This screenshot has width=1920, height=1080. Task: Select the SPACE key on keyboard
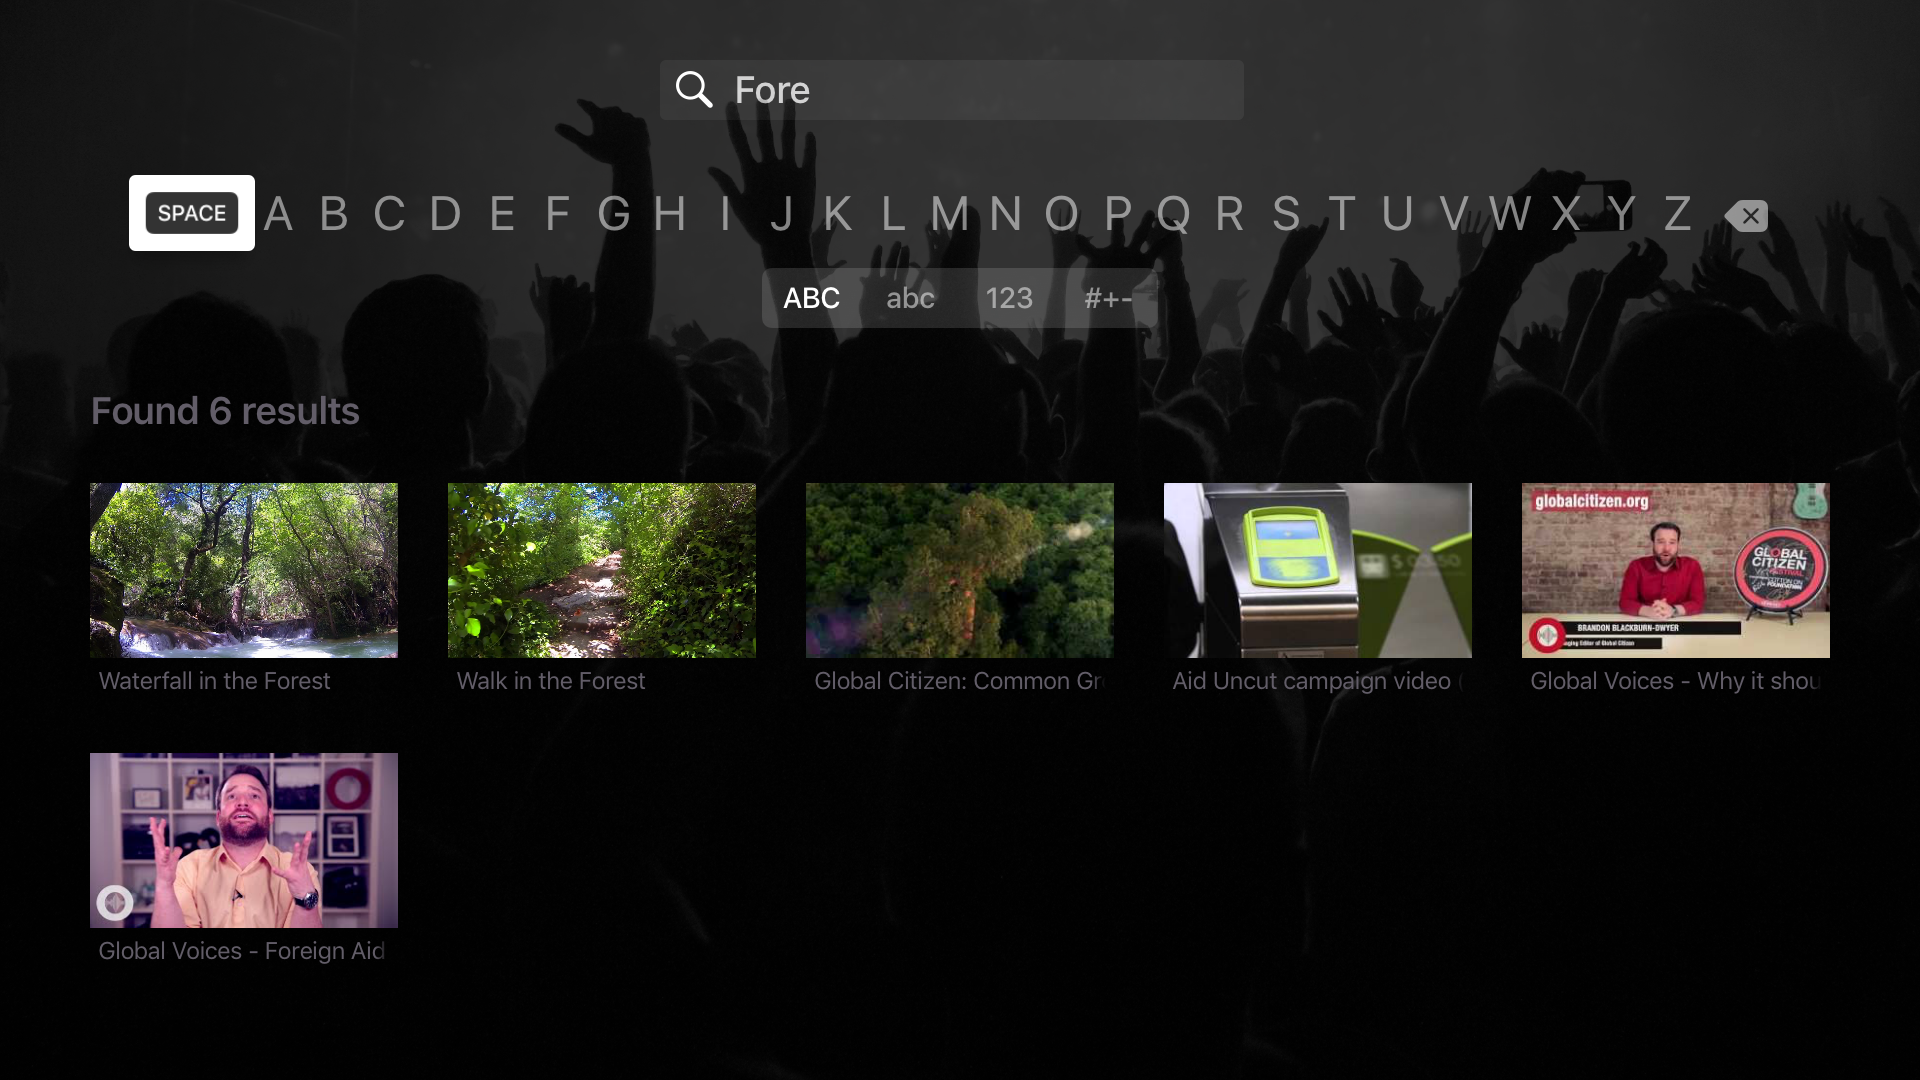[191, 212]
